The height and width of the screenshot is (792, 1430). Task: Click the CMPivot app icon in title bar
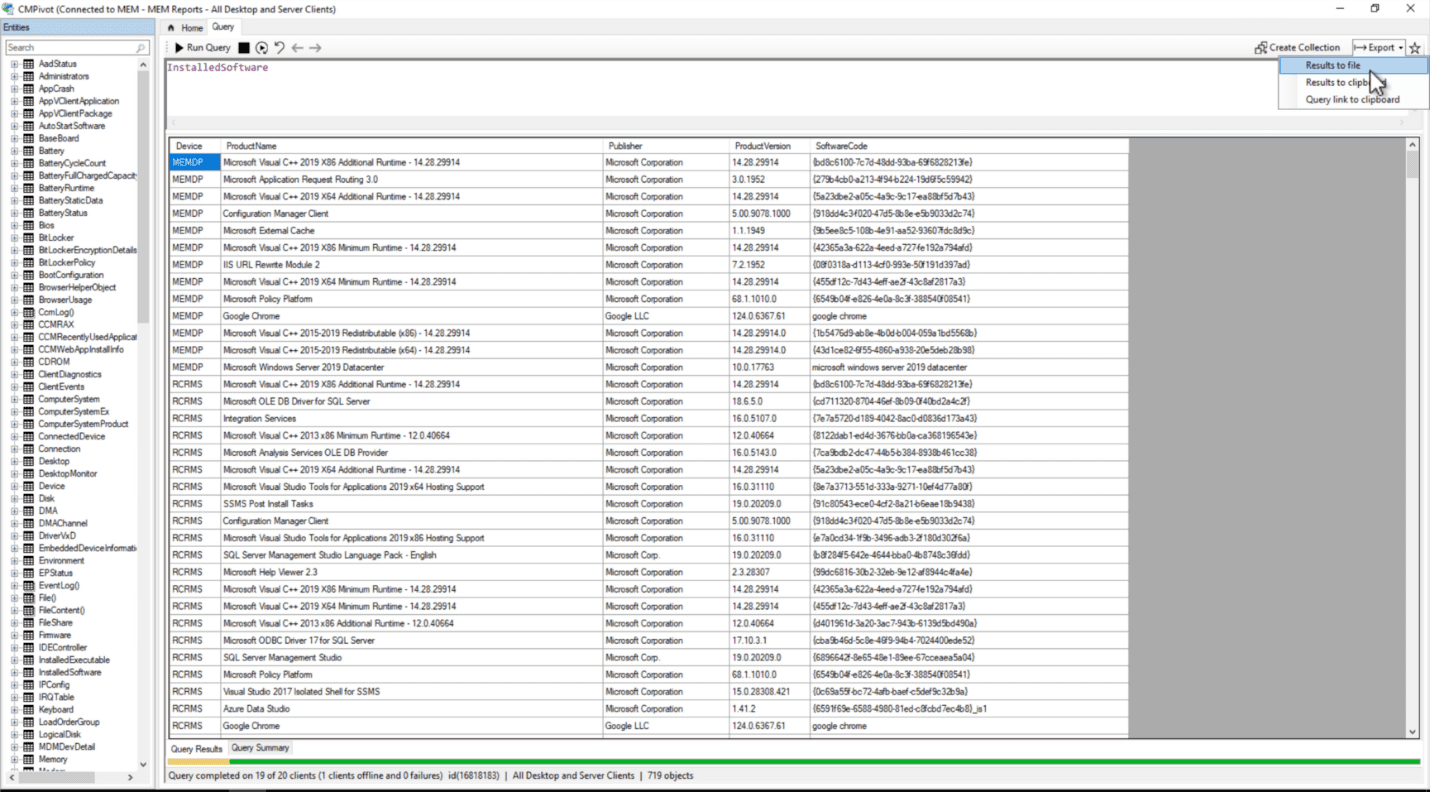point(9,9)
